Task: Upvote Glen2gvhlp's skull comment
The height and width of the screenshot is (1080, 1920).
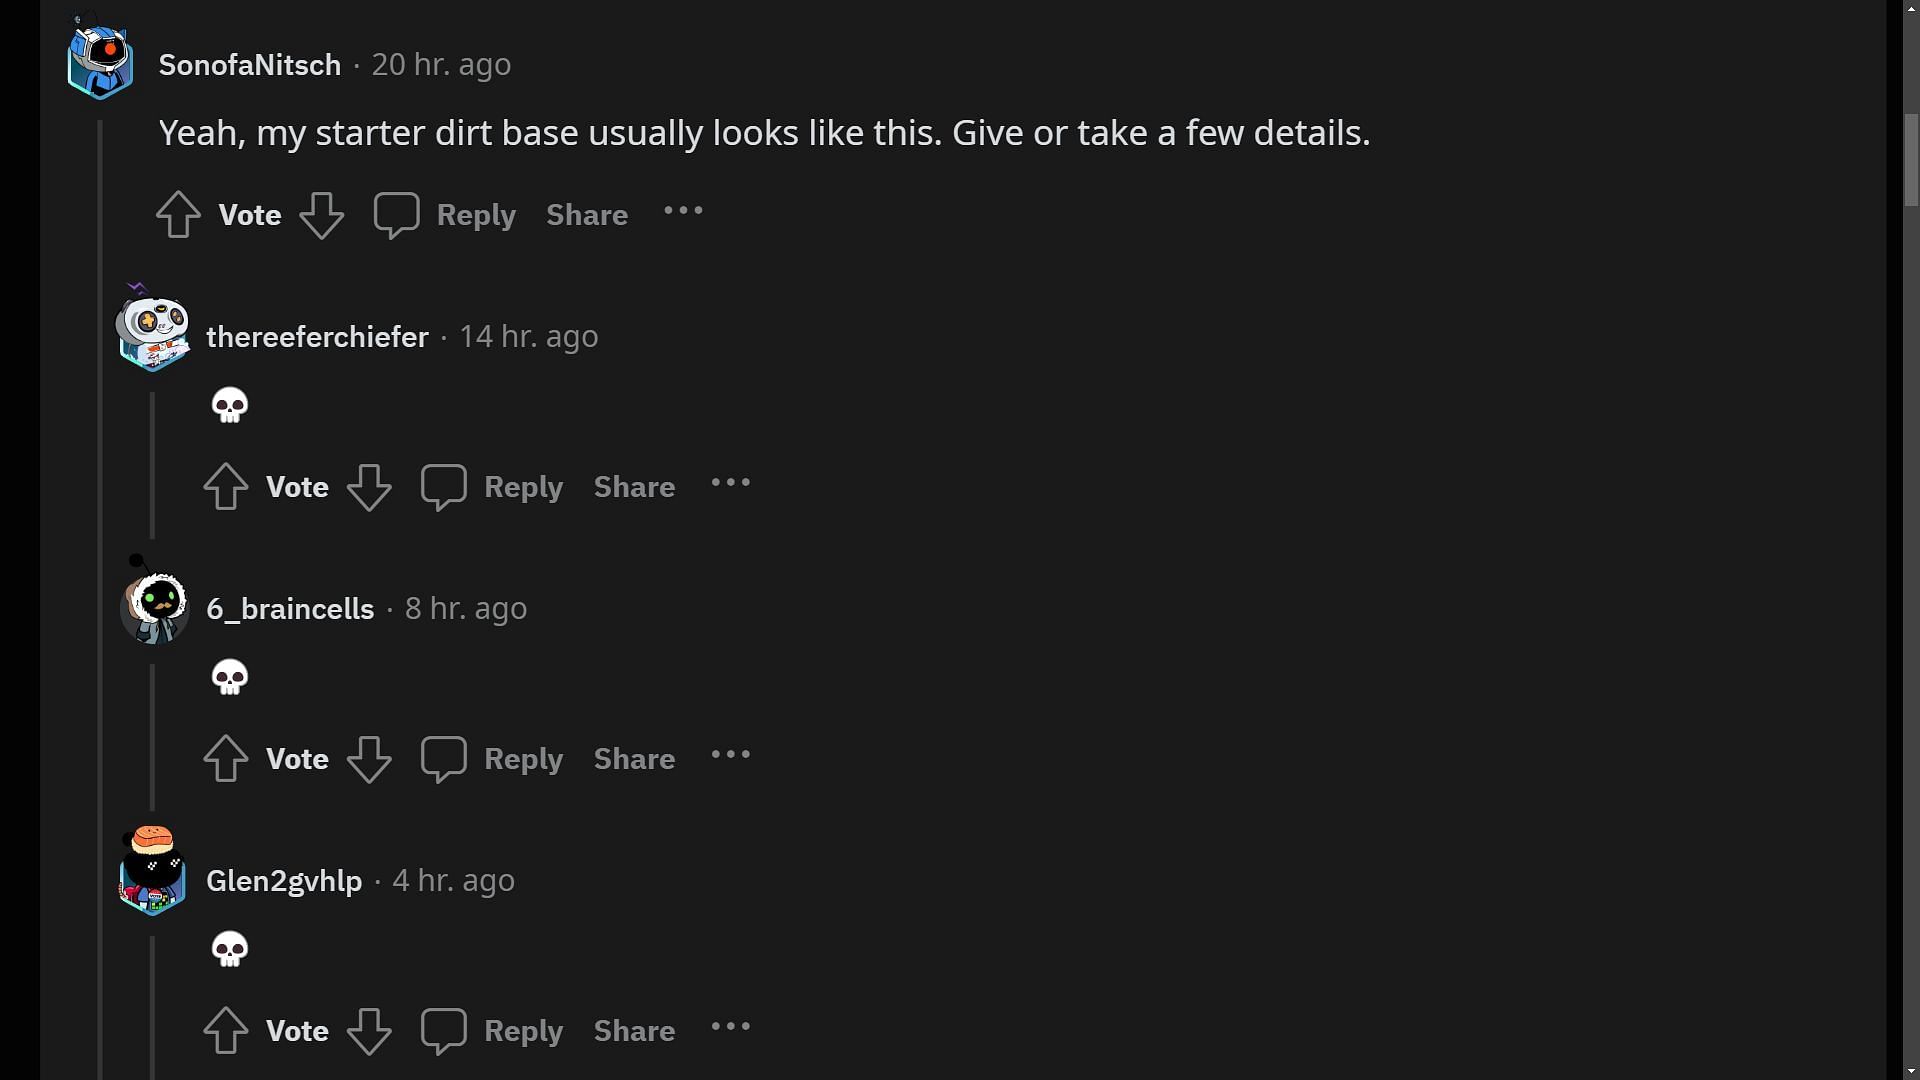Action: (226, 1031)
